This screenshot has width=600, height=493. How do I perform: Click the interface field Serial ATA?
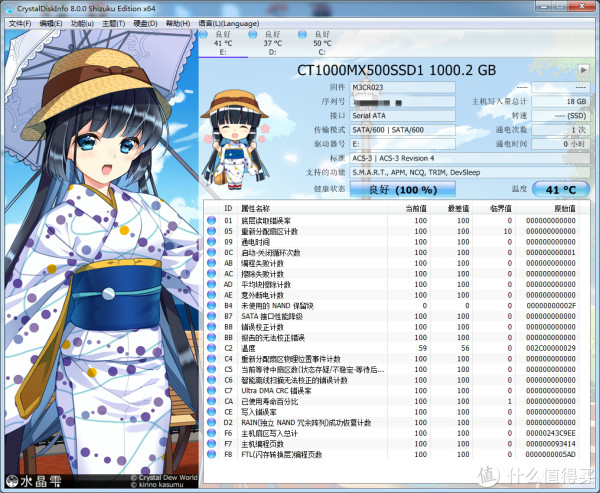[403, 116]
